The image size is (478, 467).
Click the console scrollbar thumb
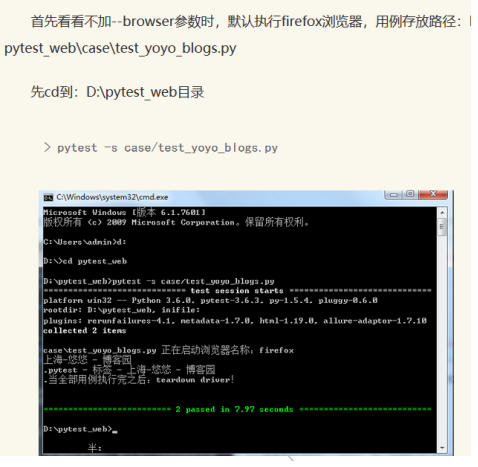point(442,227)
